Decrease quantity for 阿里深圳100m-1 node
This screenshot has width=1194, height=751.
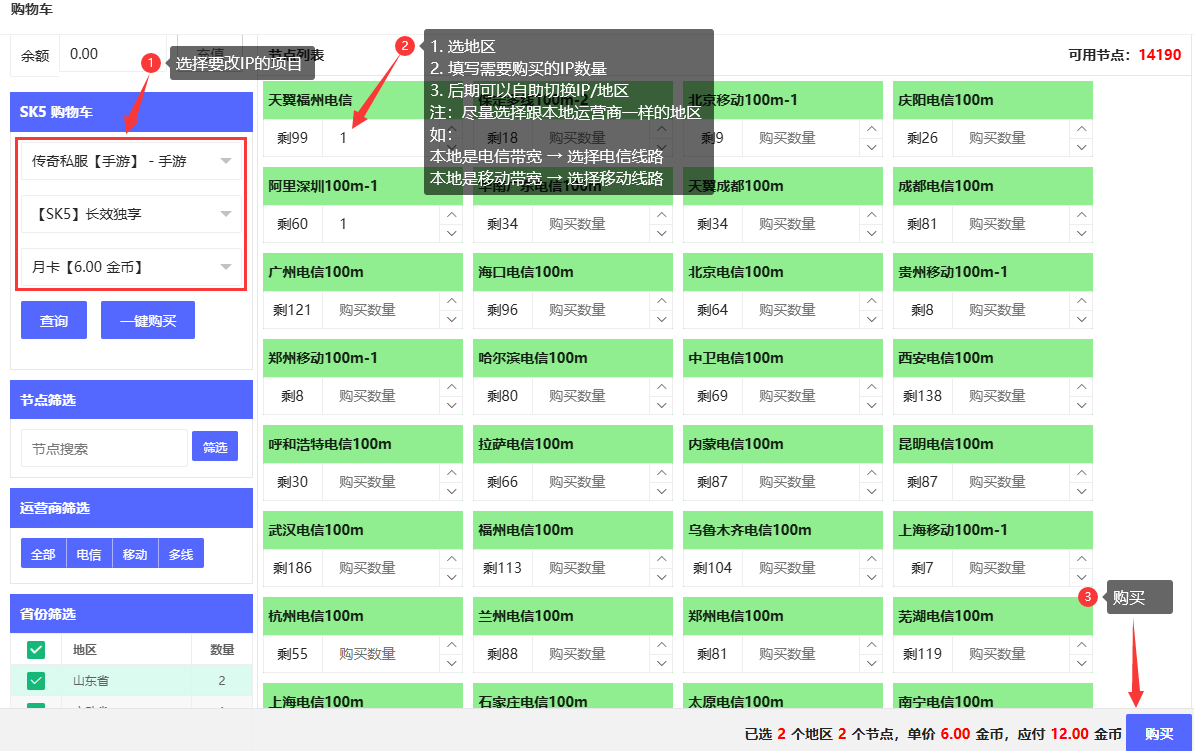pyautogui.click(x=451, y=232)
